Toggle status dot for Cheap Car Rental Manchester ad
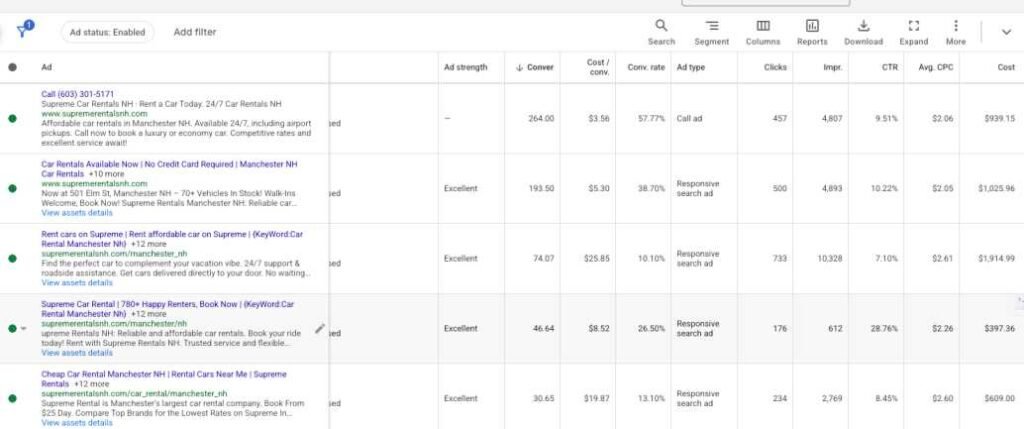This screenshot has width=1024, height=429. point(12,398)
